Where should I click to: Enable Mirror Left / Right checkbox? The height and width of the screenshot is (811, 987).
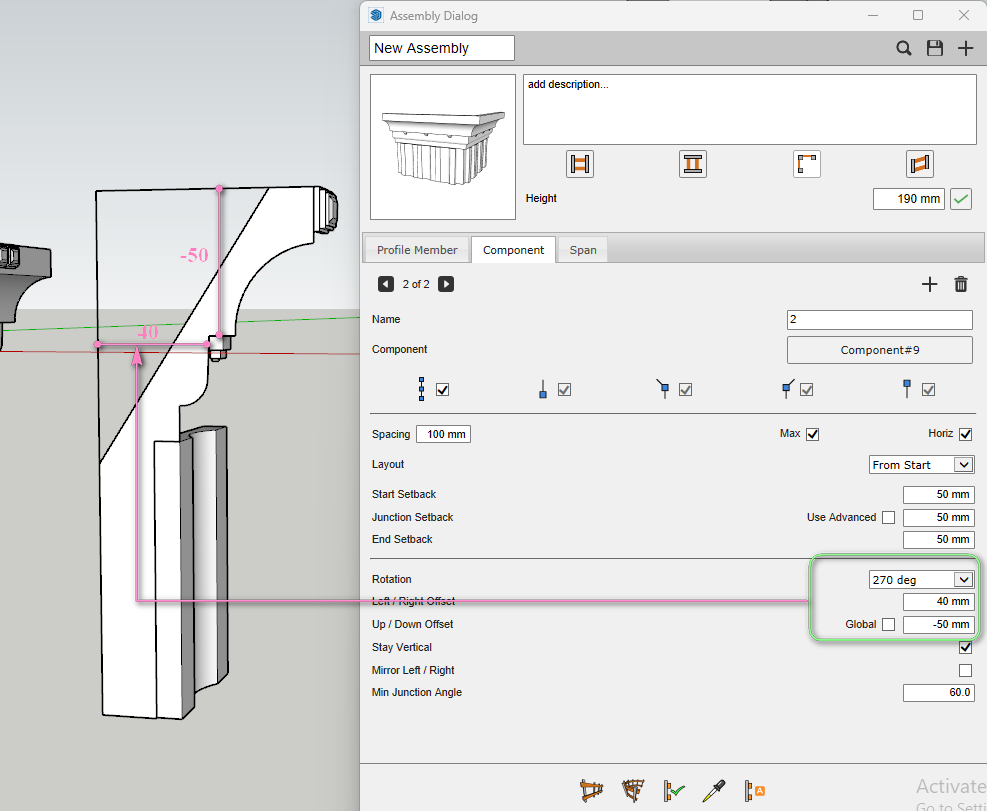[965, 670]
